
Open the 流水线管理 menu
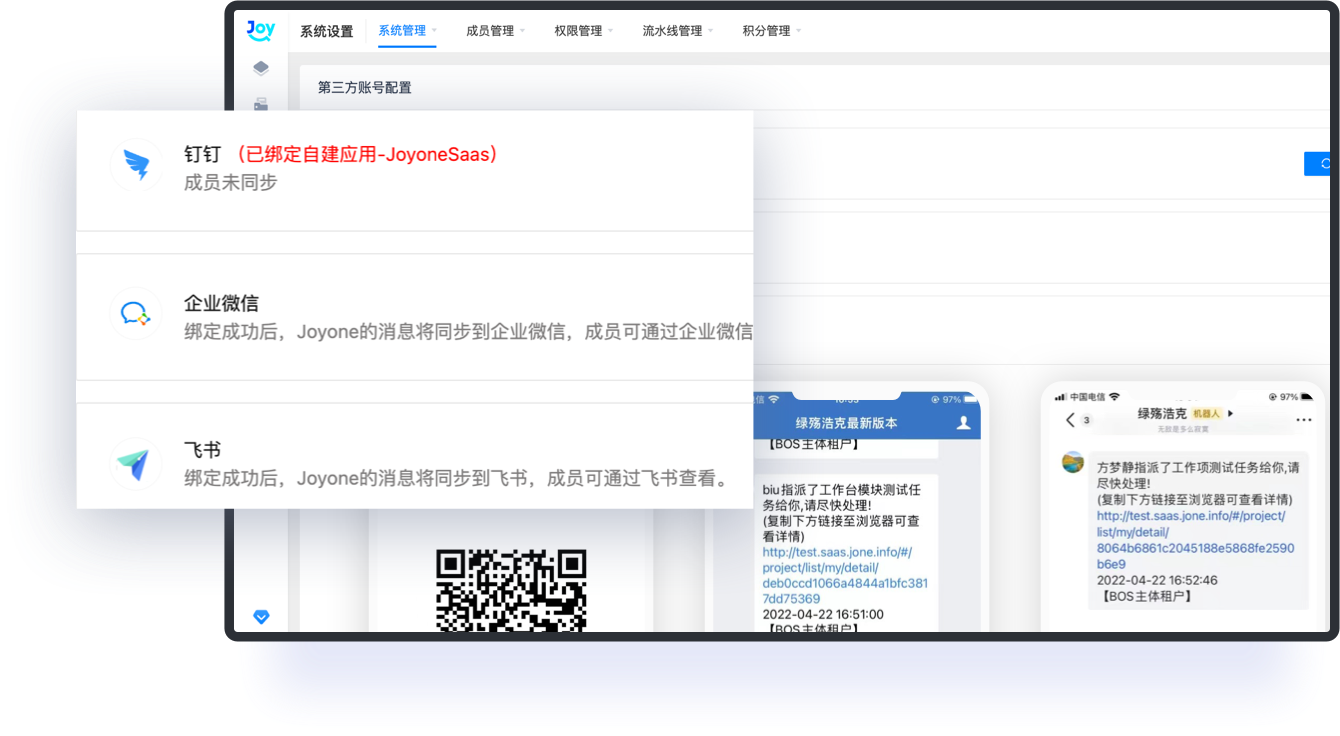click(672, 31)
